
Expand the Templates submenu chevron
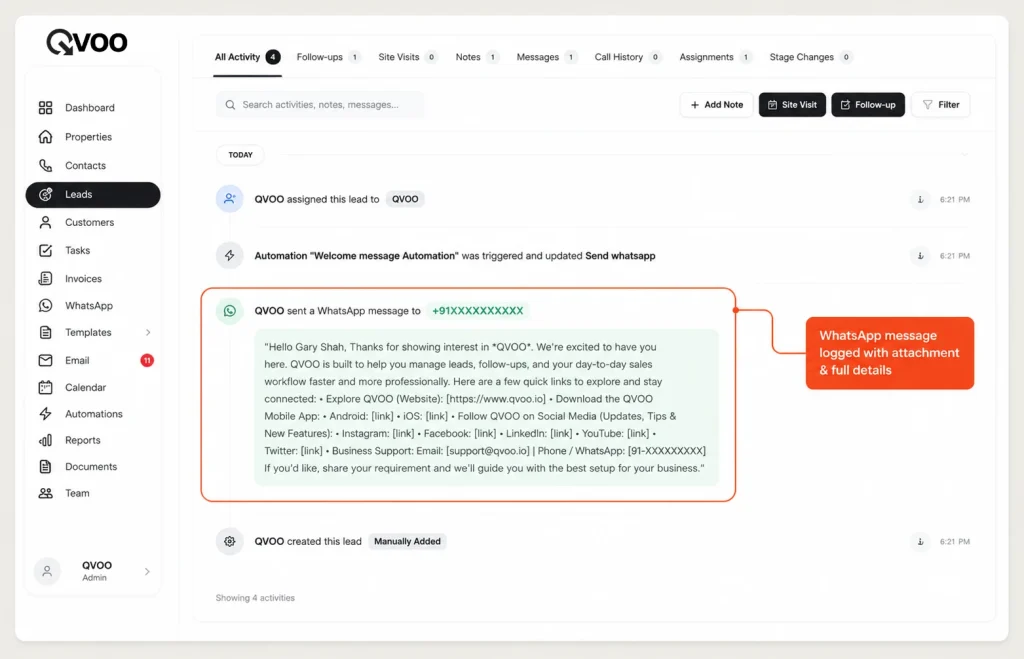click(x=148, y=332)
